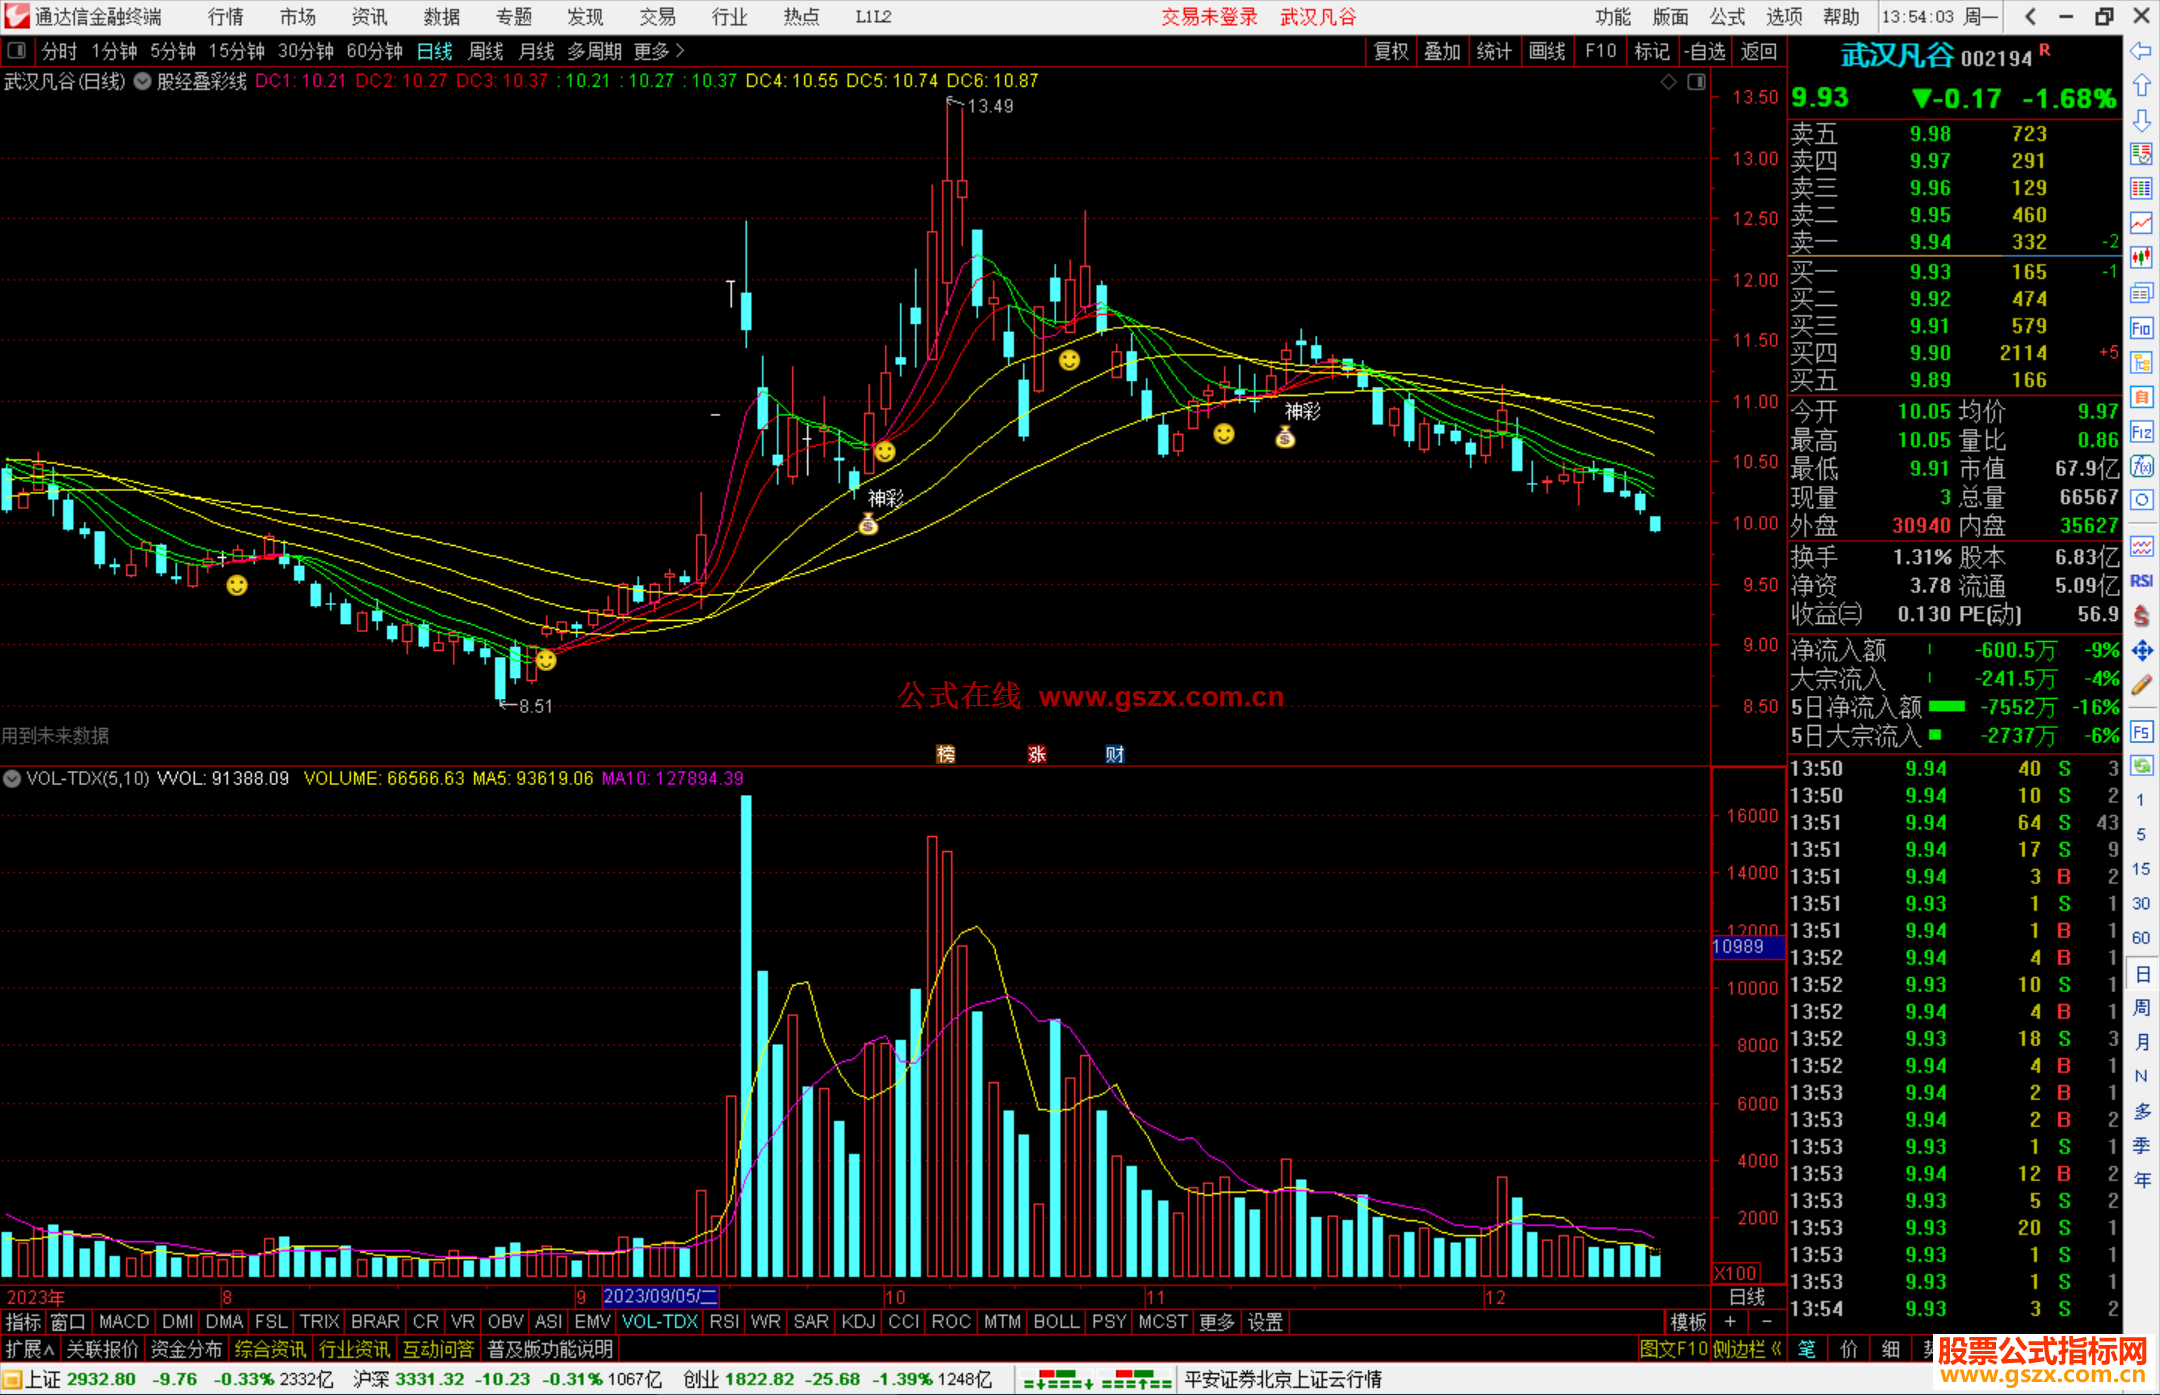
Task: Click the 复权 button
Action: coord(1390,51)
